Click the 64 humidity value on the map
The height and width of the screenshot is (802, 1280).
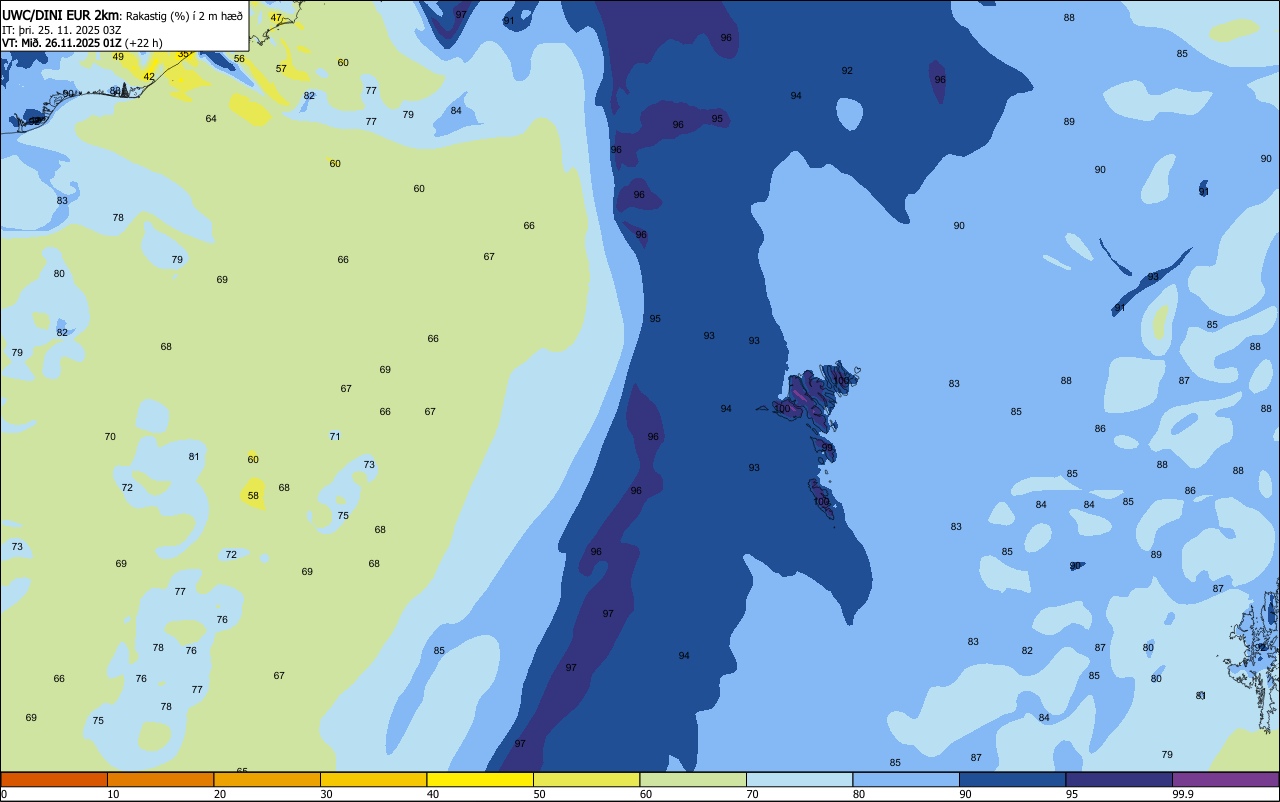211,118
